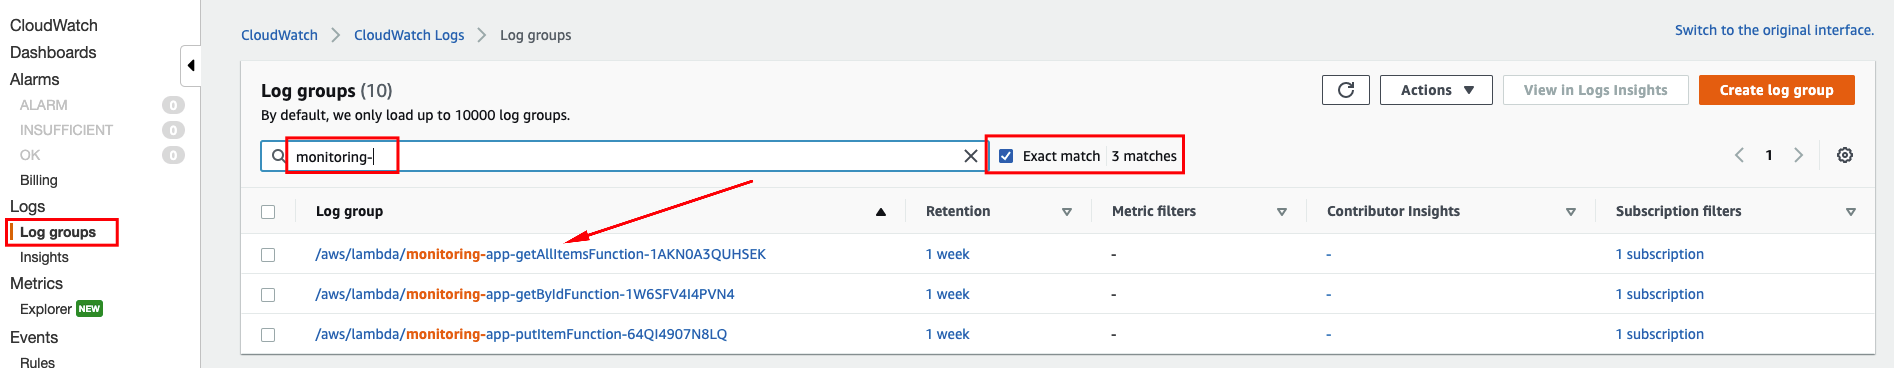Open Logs section in sidebar
This screenshot has height=368, width=1894.
coord(28,206)
